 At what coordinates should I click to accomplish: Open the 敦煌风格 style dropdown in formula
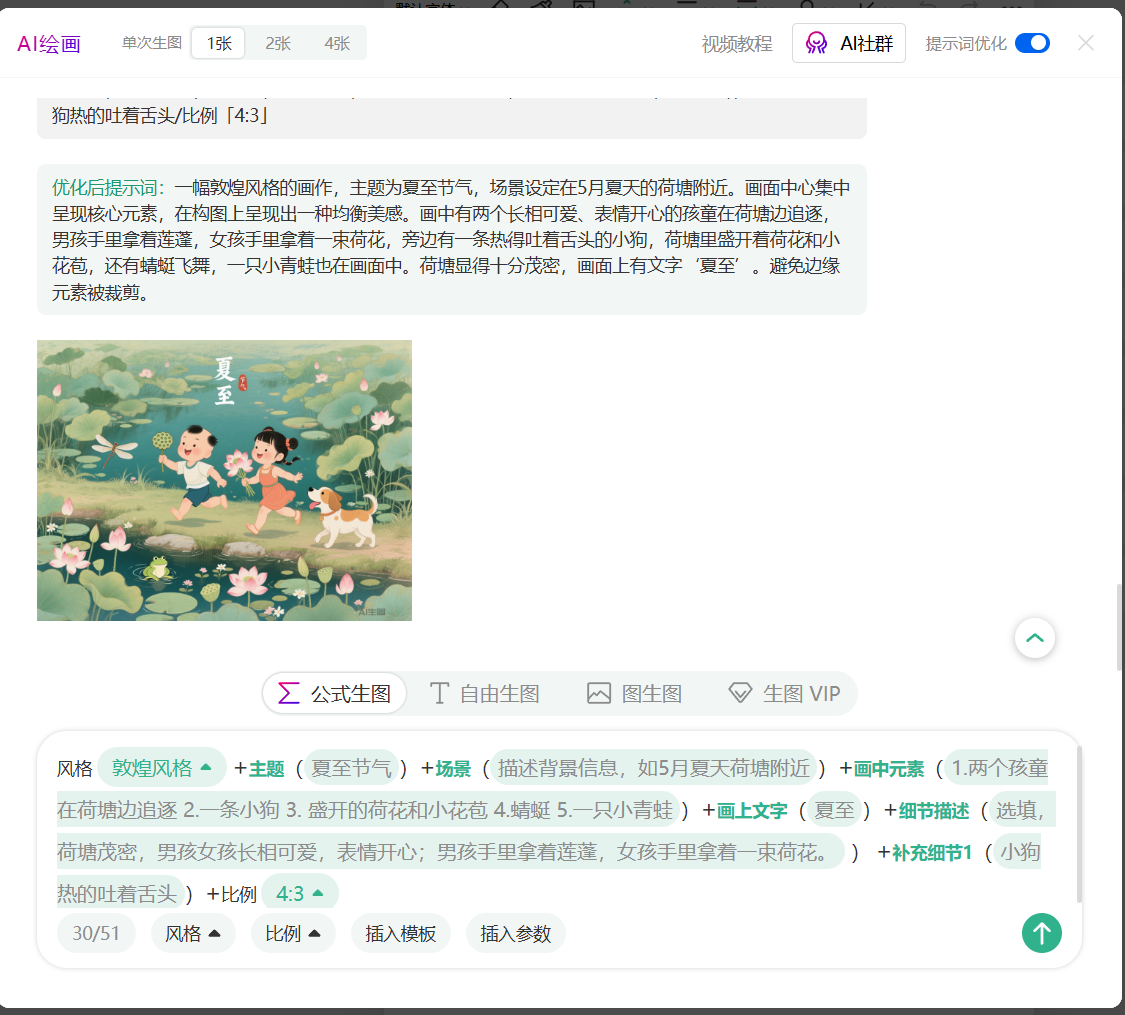(162, 768)
